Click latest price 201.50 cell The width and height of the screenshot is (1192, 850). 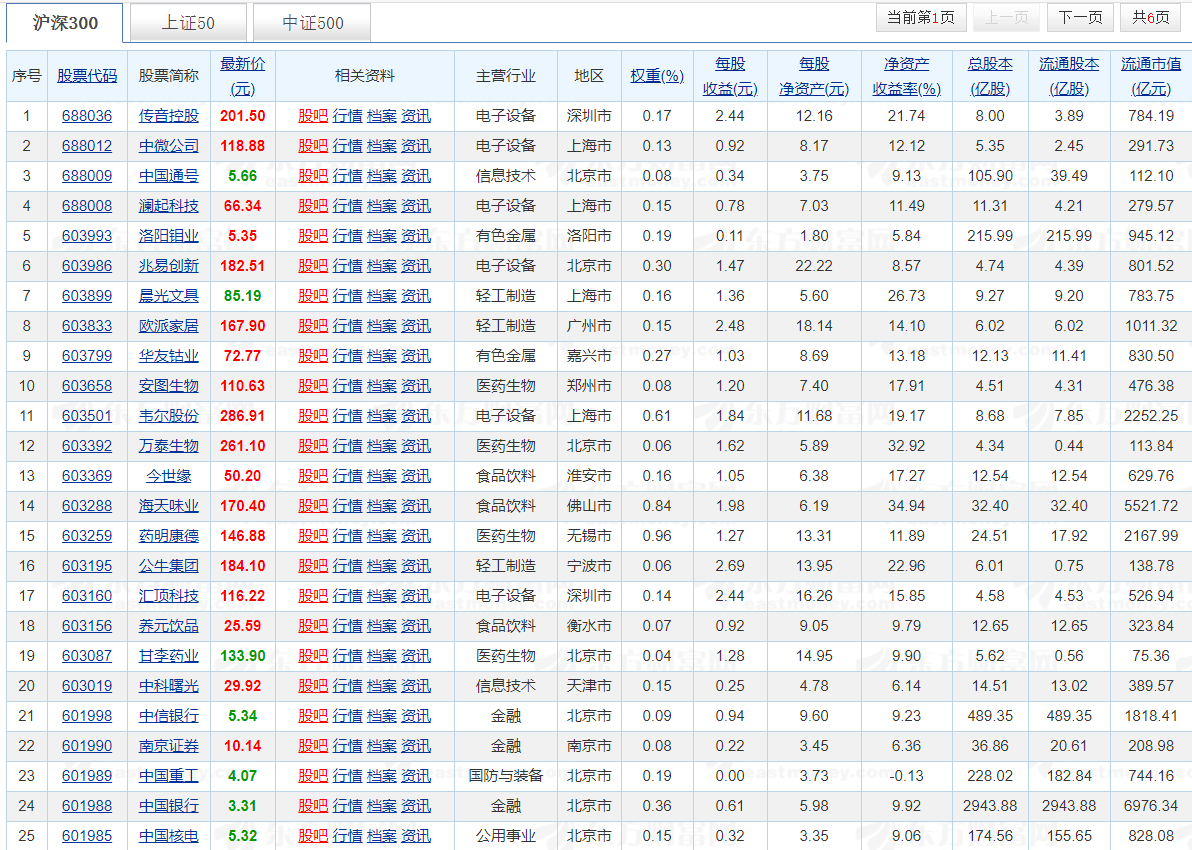[x=243, y=116]
